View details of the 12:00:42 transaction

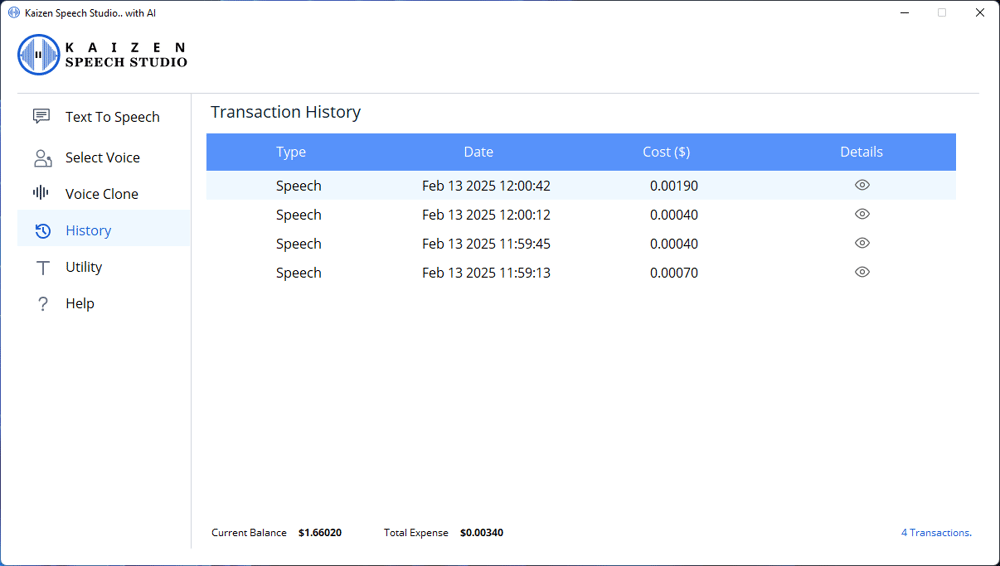(862, 185)
